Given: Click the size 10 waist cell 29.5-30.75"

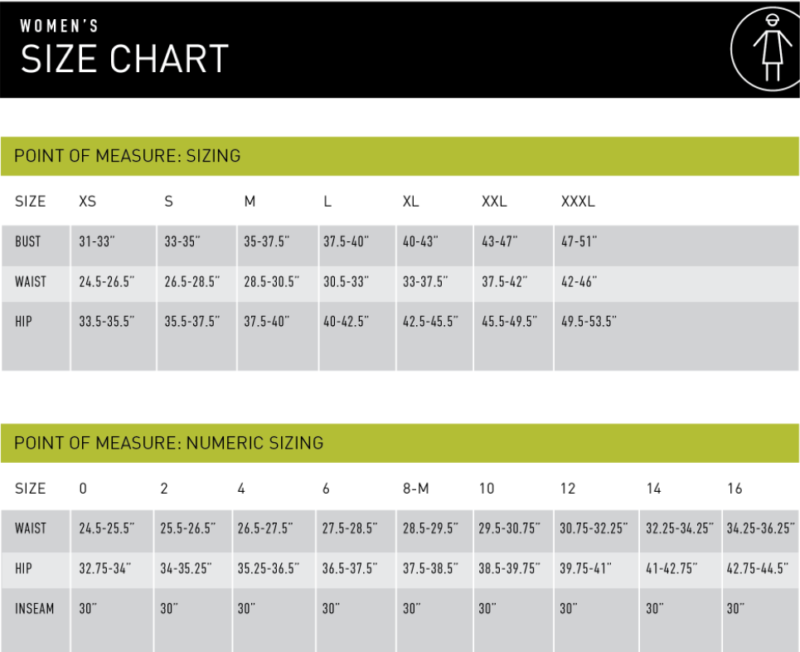Looking at the screenshot, I should (513, 531).
